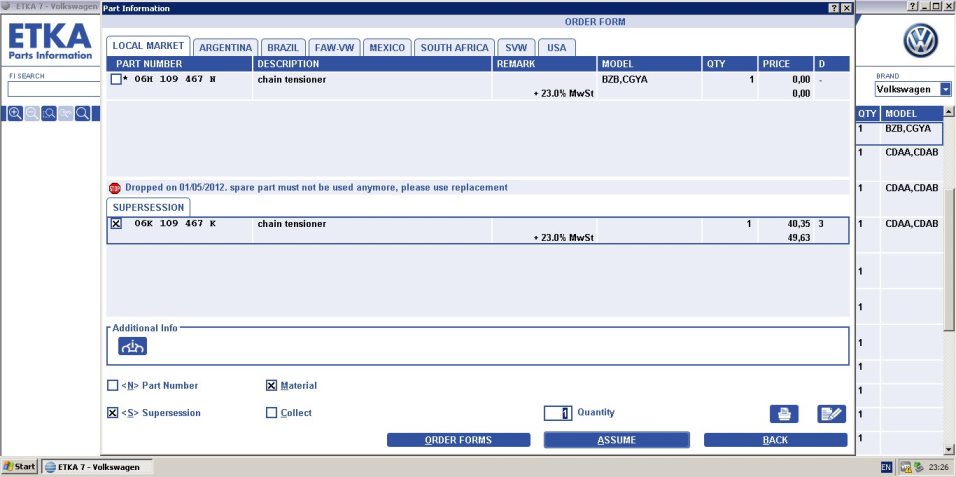The width and height of the screenshot is (956, 477).
Task: Click the greyed zoom out magnifier icon
Action: [32, 113]
